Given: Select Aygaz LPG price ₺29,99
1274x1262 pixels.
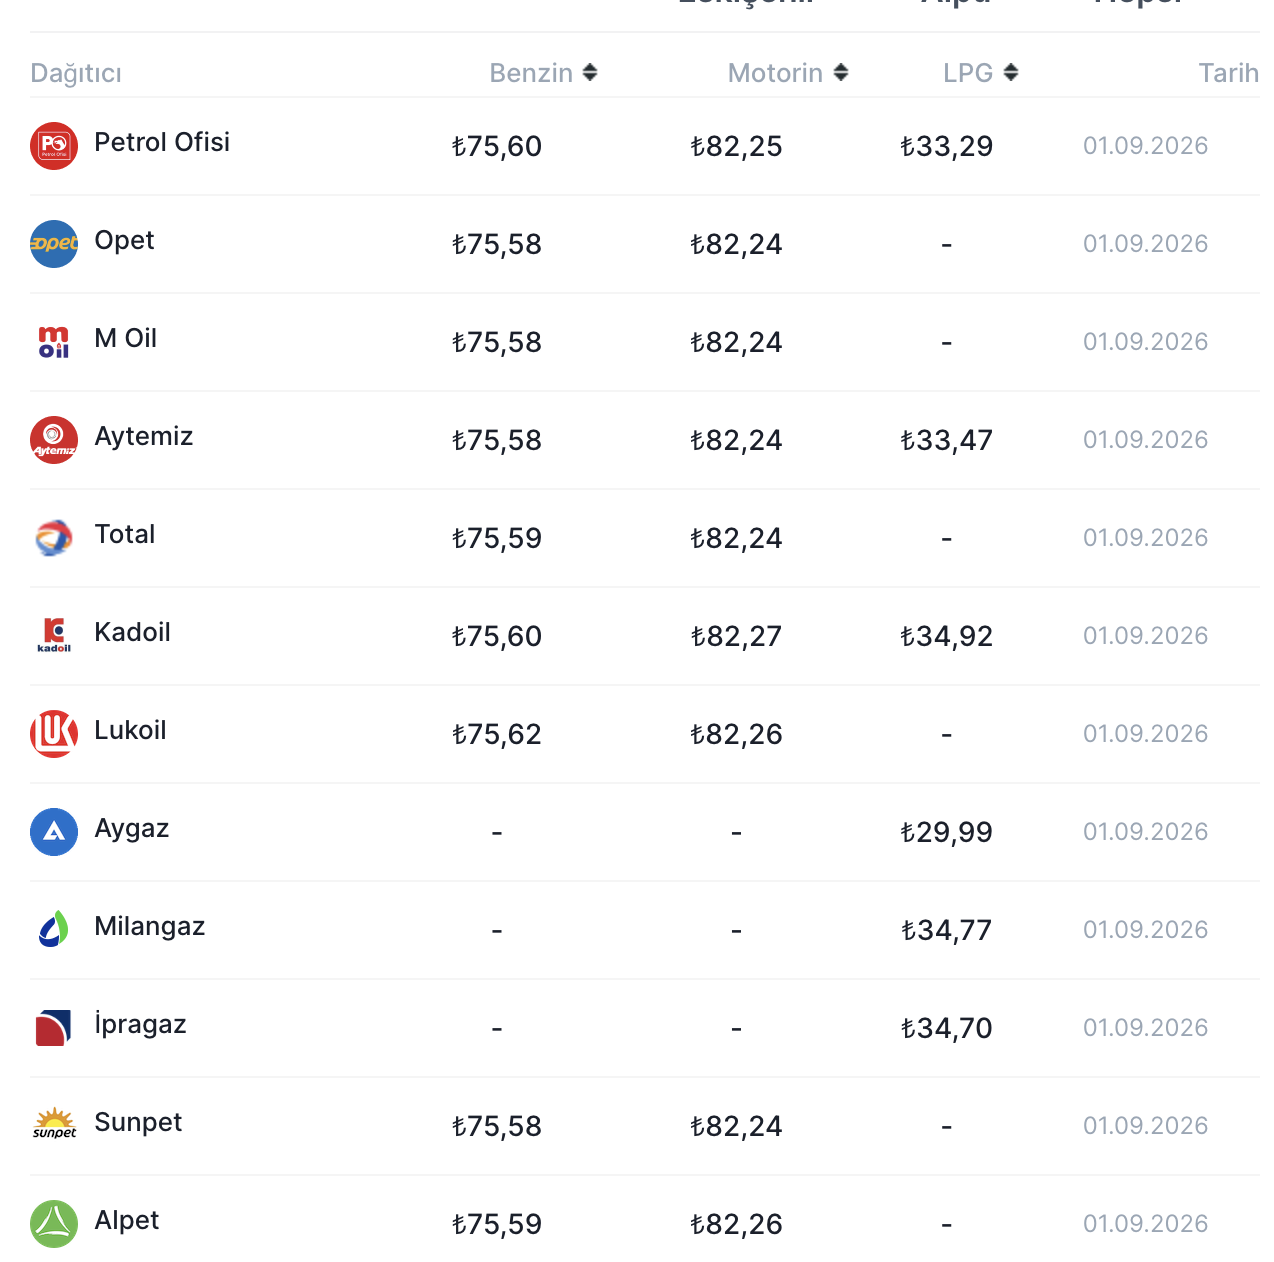Looking at the screenshot, I should 946,832.
